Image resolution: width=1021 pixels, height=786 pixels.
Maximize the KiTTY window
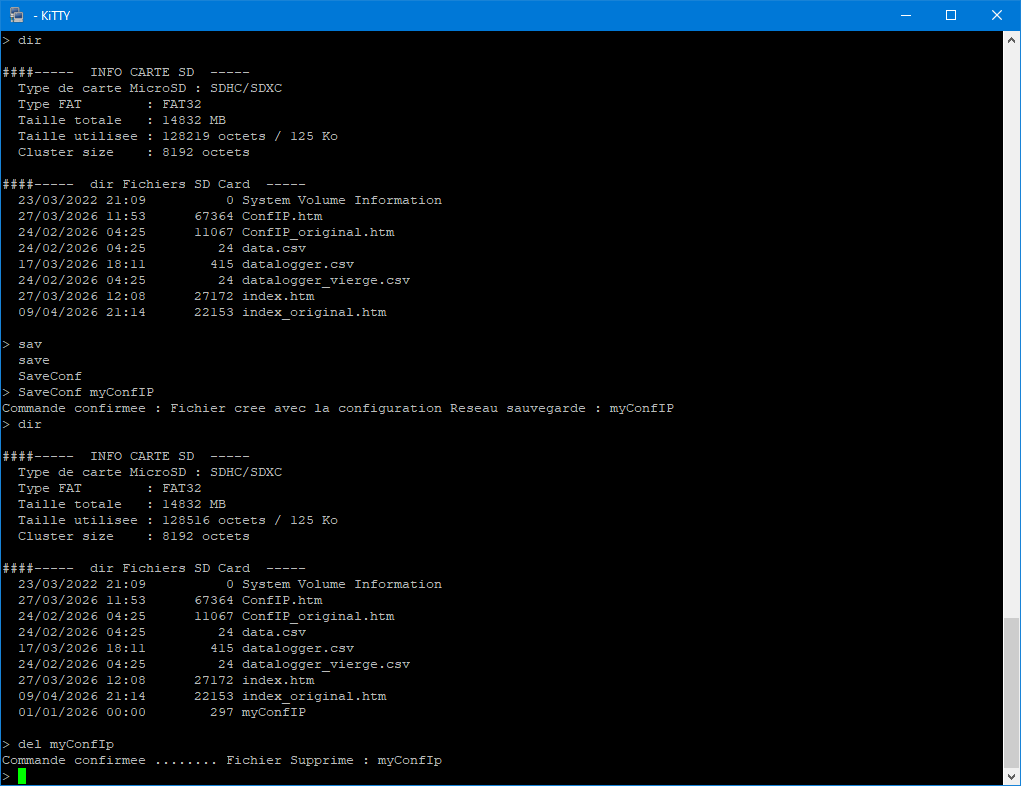tap(951, 15)
